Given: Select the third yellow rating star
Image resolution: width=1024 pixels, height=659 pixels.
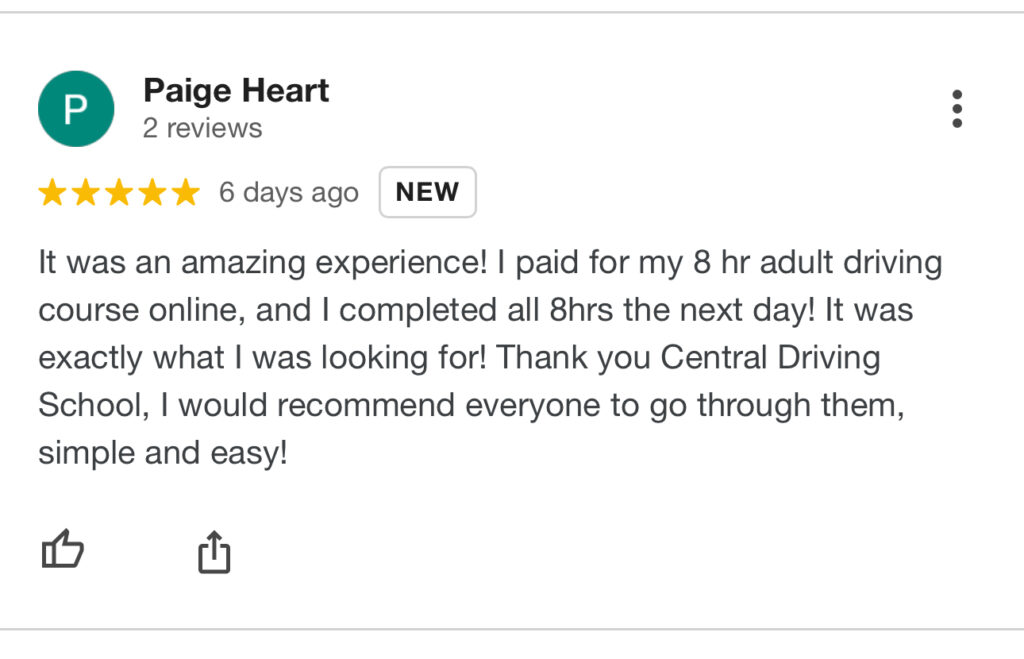Looking at the screenshot, I should click(x=119, y=192).
